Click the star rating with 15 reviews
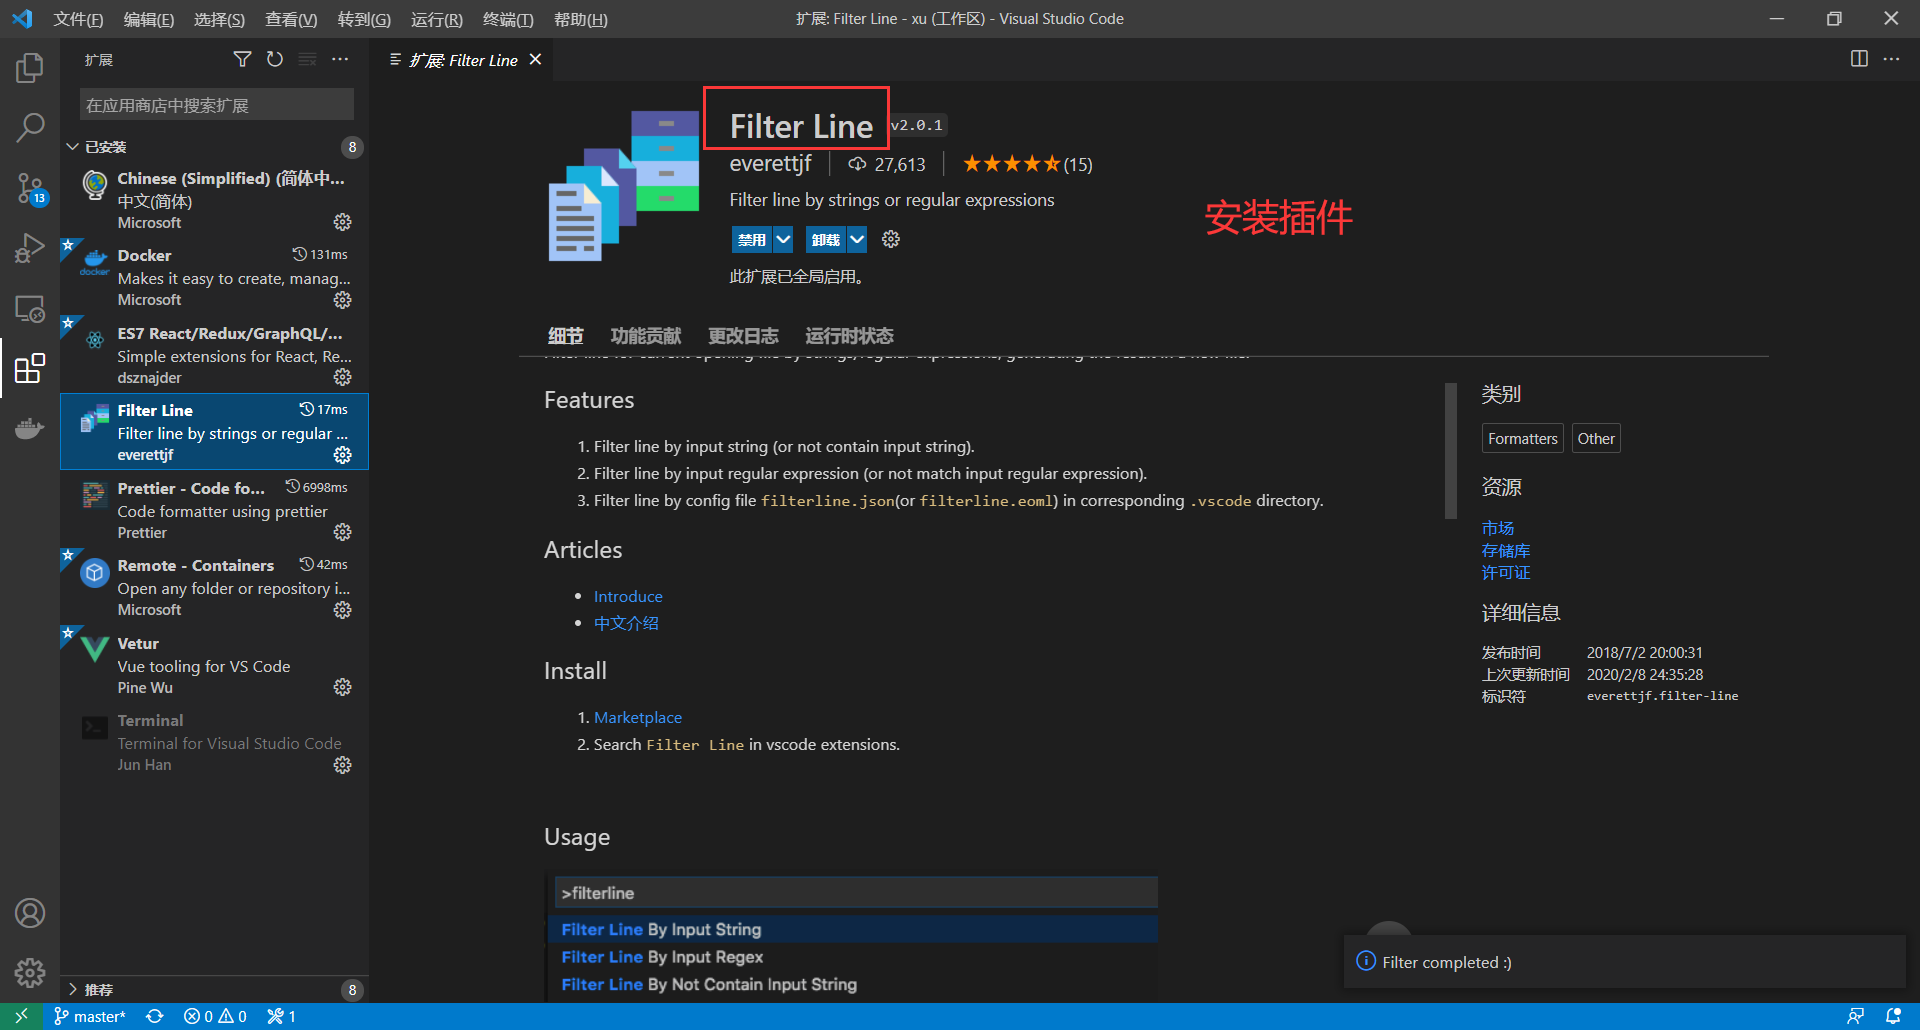 (1027, 164)
